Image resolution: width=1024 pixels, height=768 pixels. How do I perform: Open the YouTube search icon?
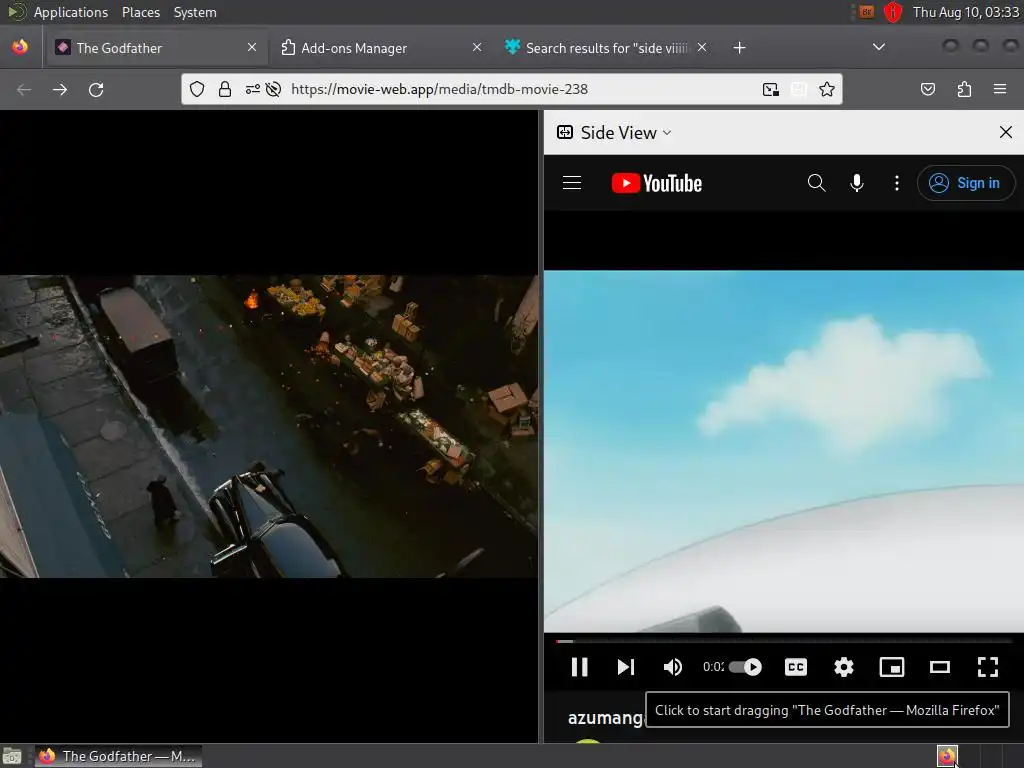click(x=816, y=183)
